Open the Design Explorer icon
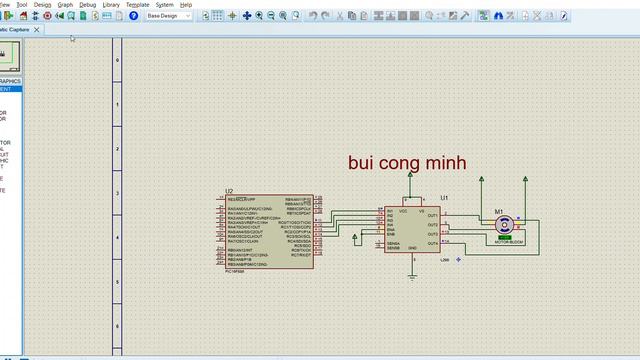Viewport: 640px width, 360px height. 83,16
